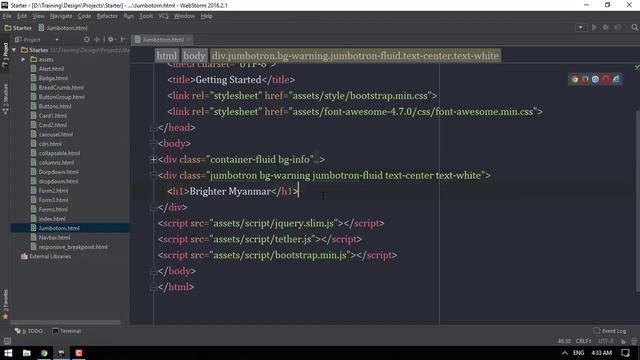The width and height of the screenshot is (640, 360).
Task: Close the Jumbotorn.html editor tab
Action: (188, 40)
